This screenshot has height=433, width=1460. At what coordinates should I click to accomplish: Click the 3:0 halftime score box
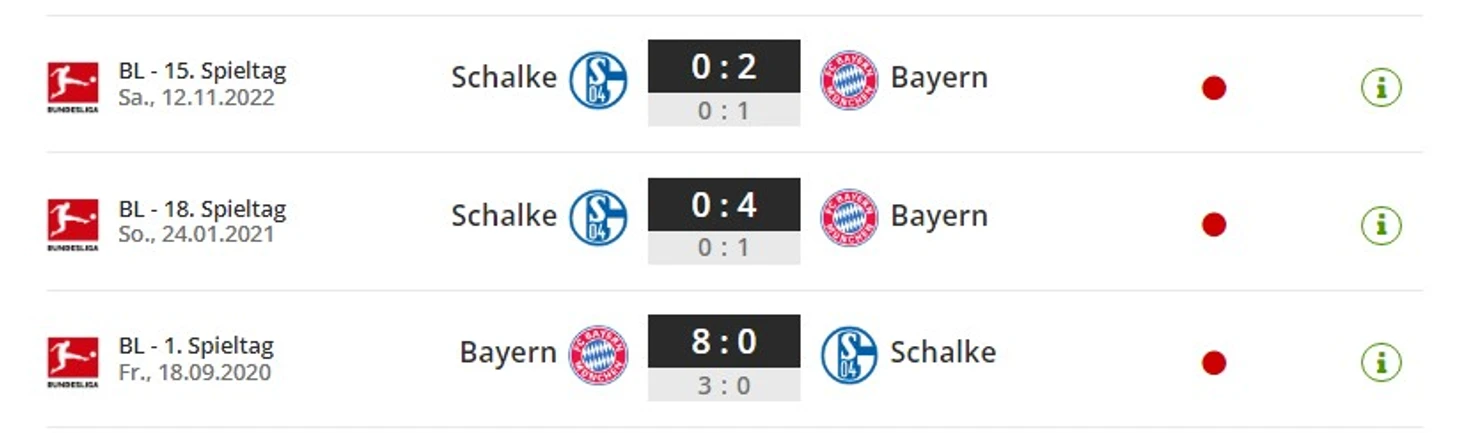(x=724, y=385)
